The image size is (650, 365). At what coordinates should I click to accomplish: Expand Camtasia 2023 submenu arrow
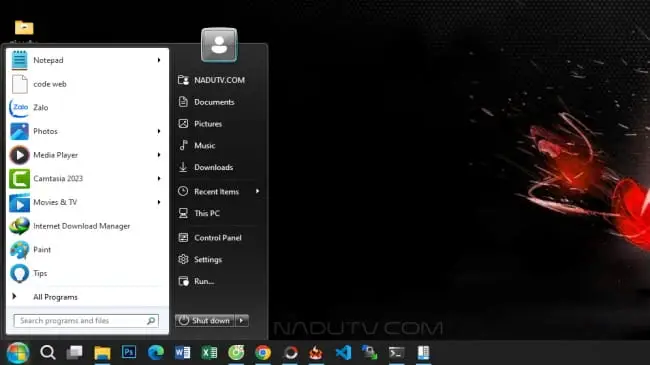coord(159,179)
